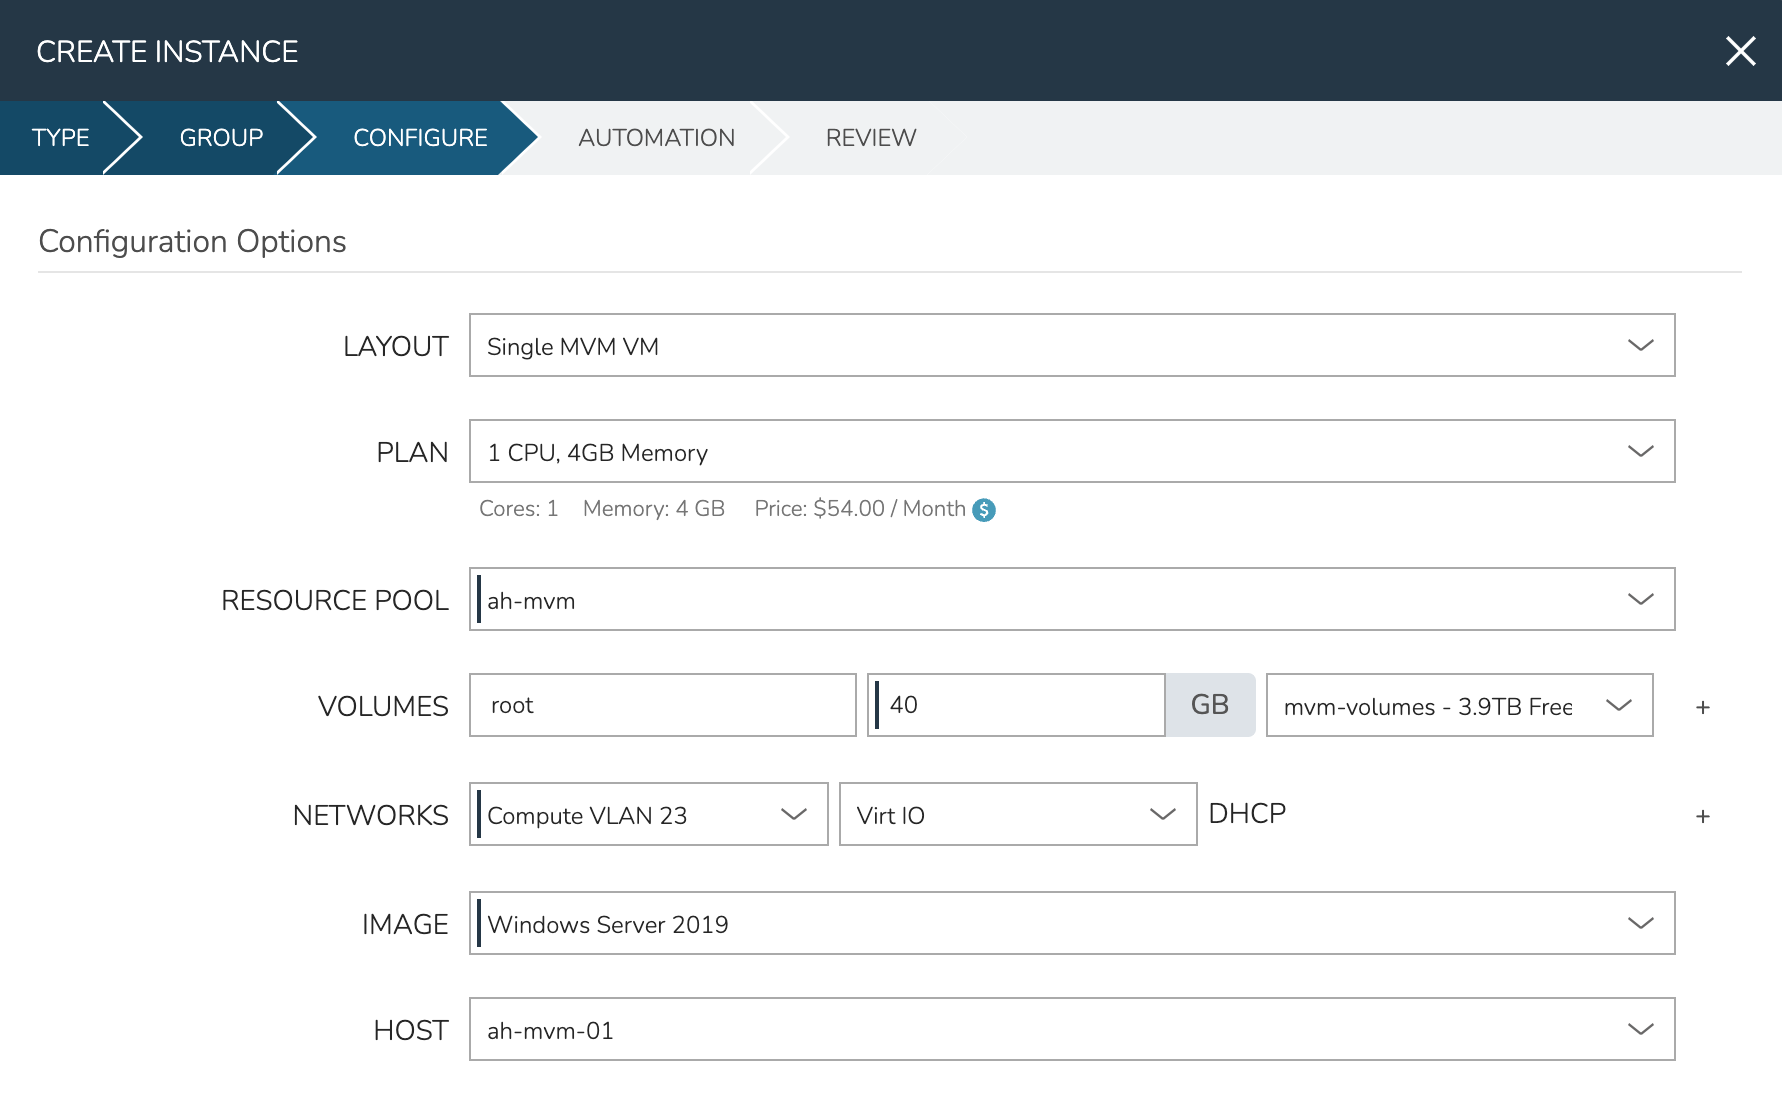Go to the Type wizard step

(x=60, y=138)
